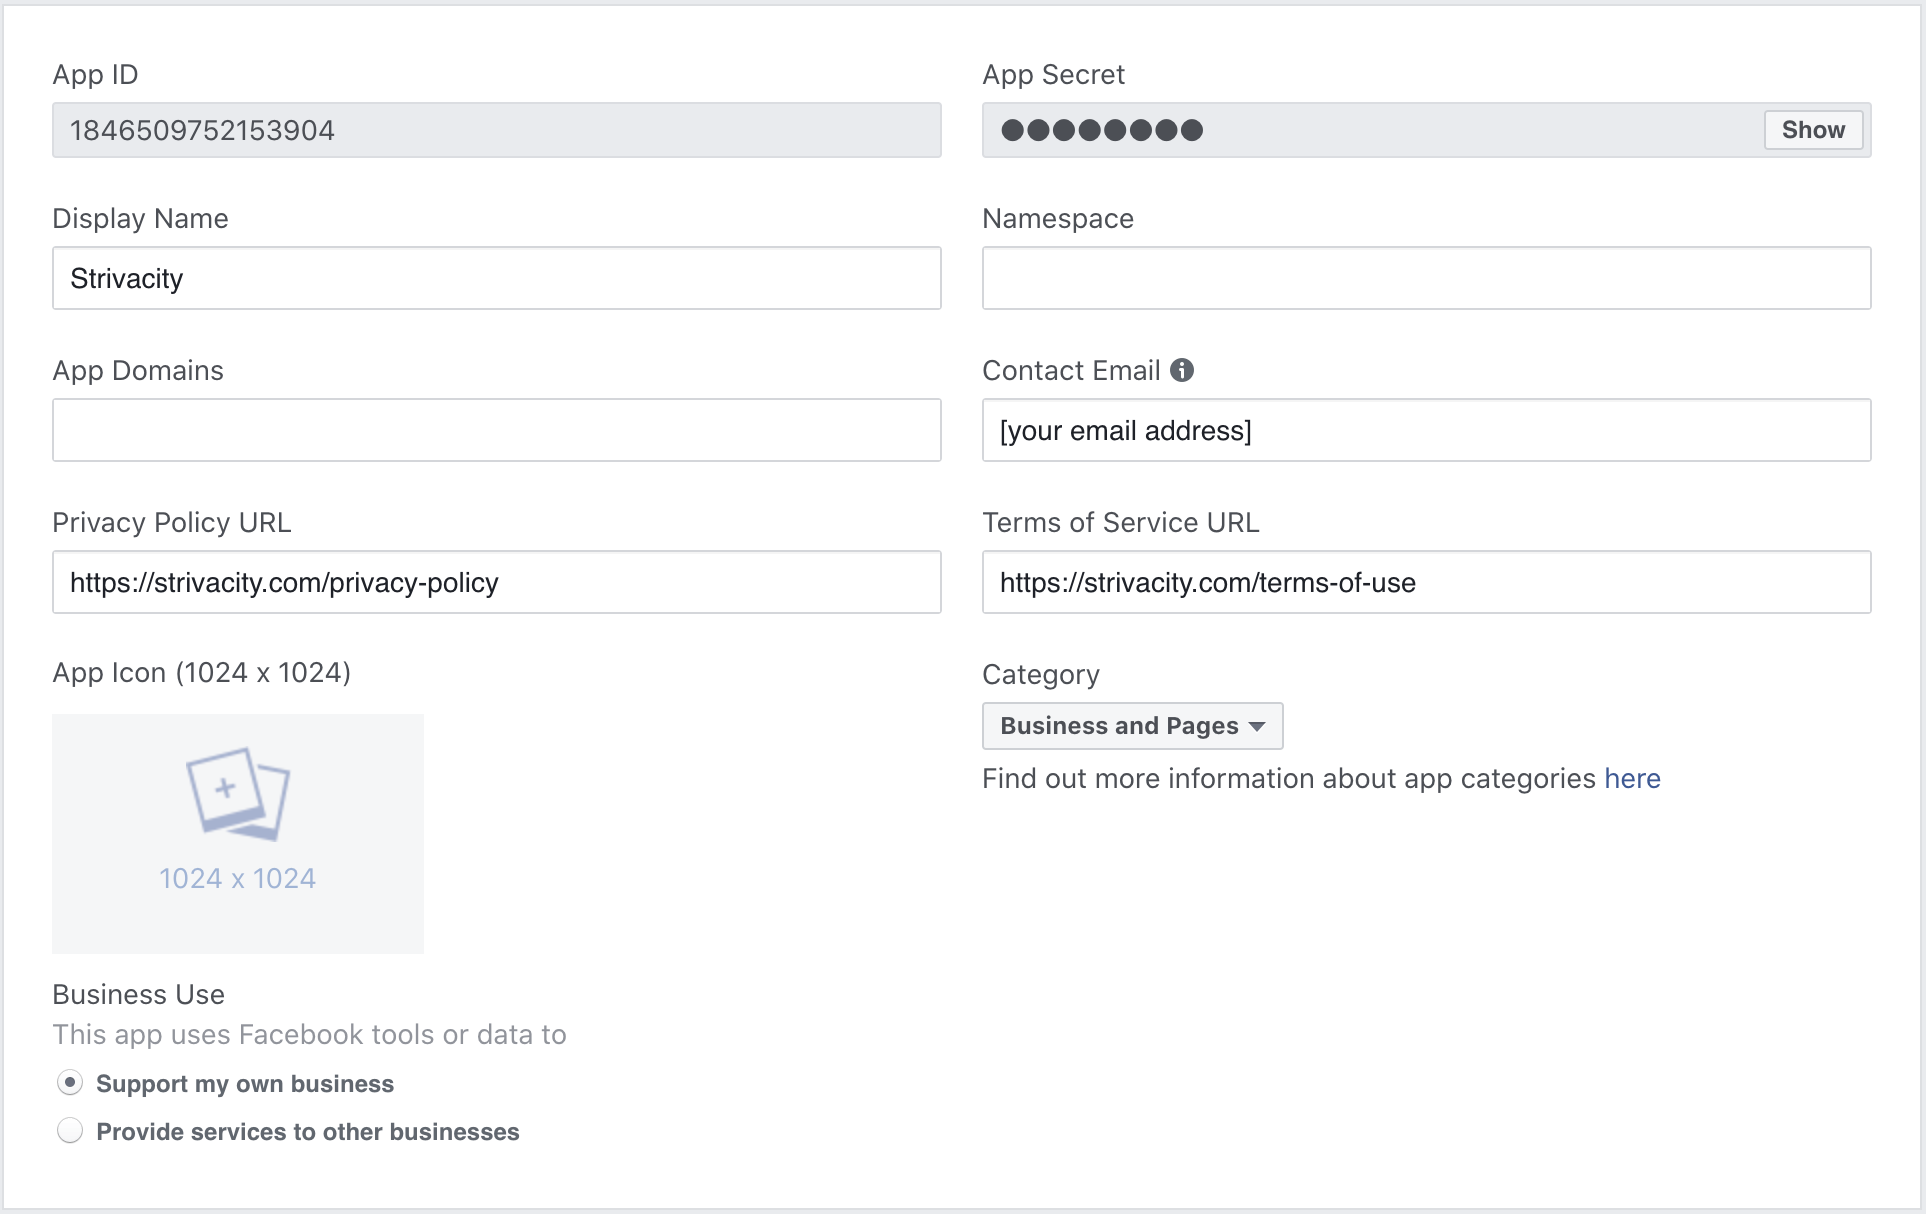Select 'Provide services to other businesses' option
The image size is (1926, 1214).
(x=70, y=1131)
